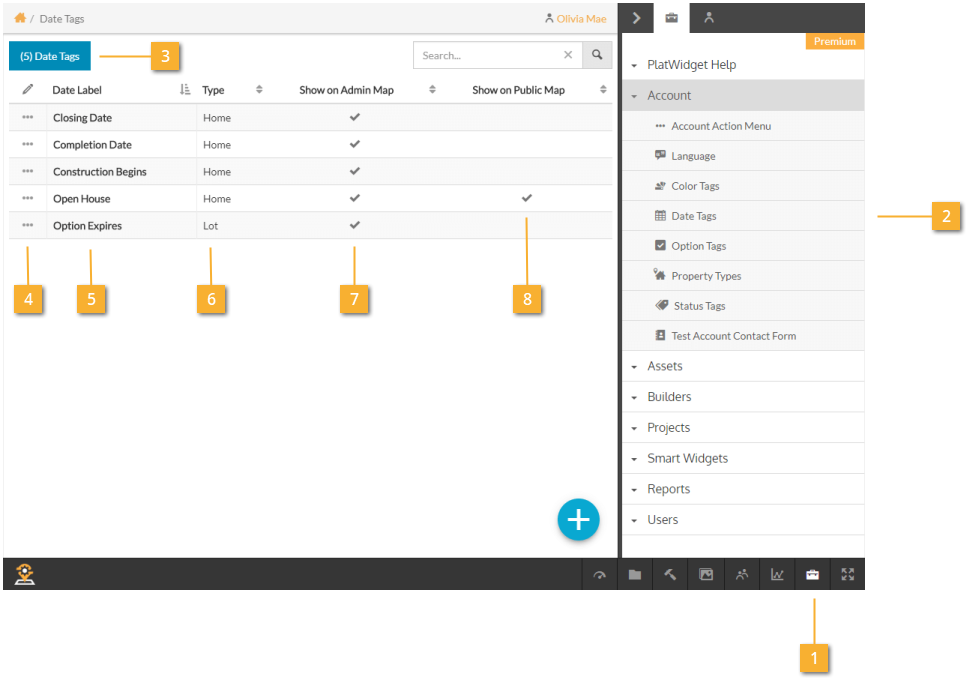Toggle Show on Admin Map for Completion Date
This screenshot has width=972, height=684.
pyautogui.click(x=354, y=144)
